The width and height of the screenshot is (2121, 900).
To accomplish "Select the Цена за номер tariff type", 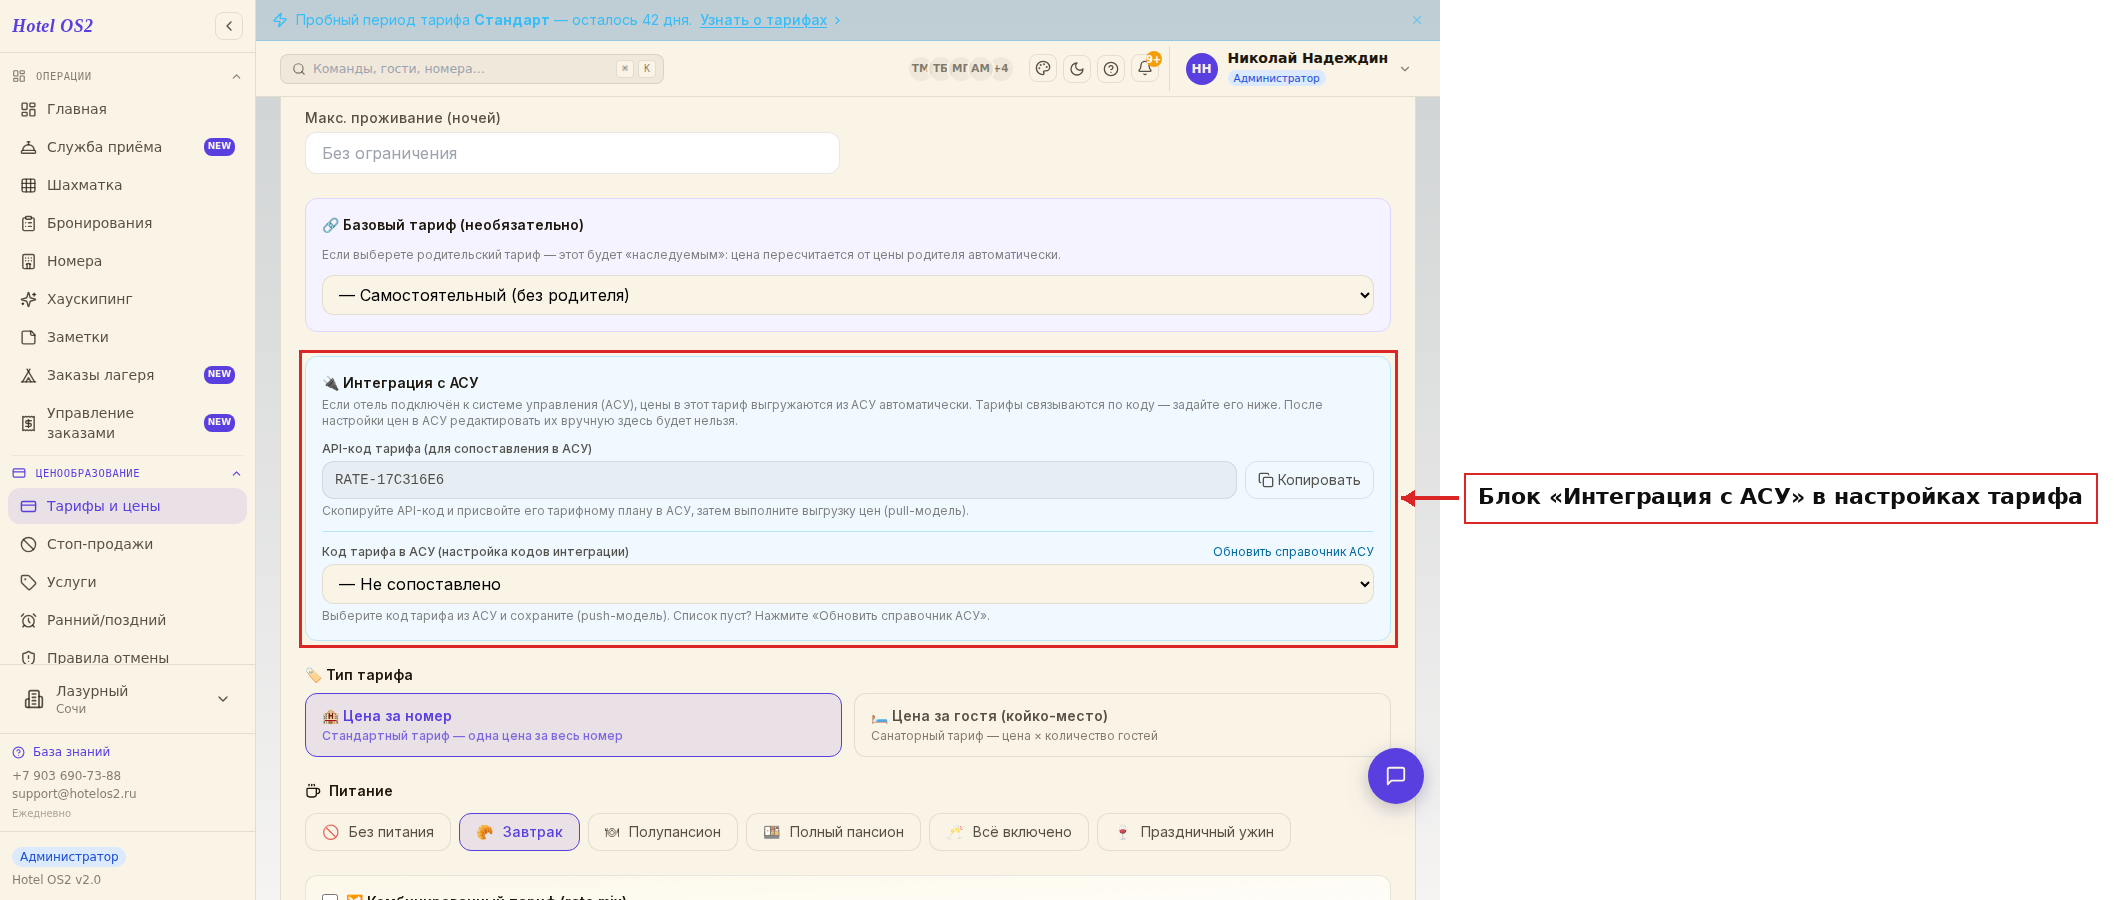I will click(x=573, y=725).
